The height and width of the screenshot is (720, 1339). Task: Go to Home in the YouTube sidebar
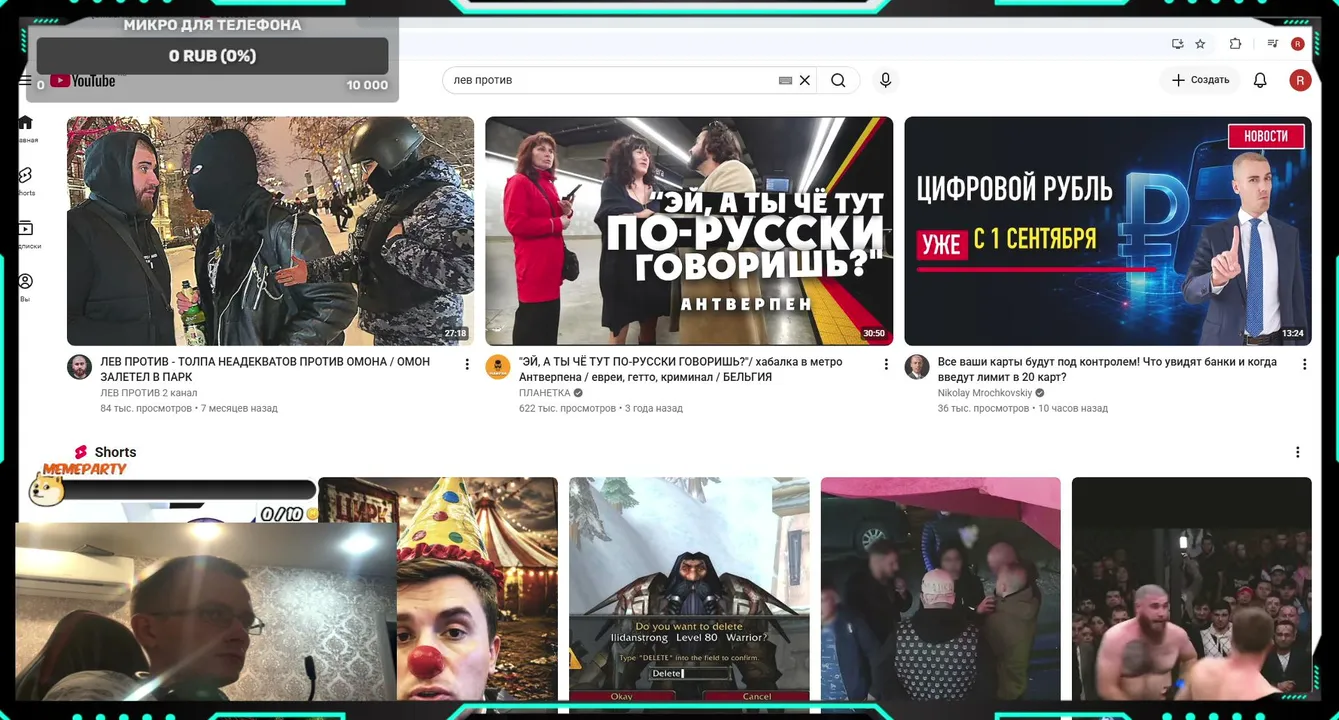[x=26, y=129]
